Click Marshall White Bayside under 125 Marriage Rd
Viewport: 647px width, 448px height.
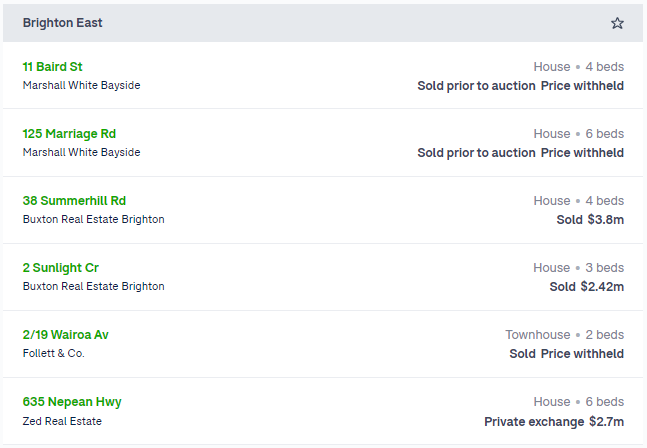81,152
